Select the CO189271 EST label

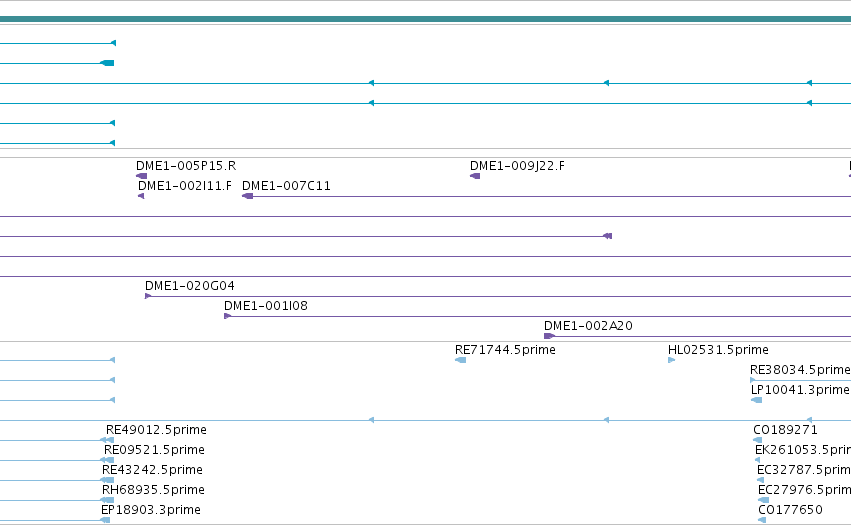pyautogui.click(x=785, y=430)
